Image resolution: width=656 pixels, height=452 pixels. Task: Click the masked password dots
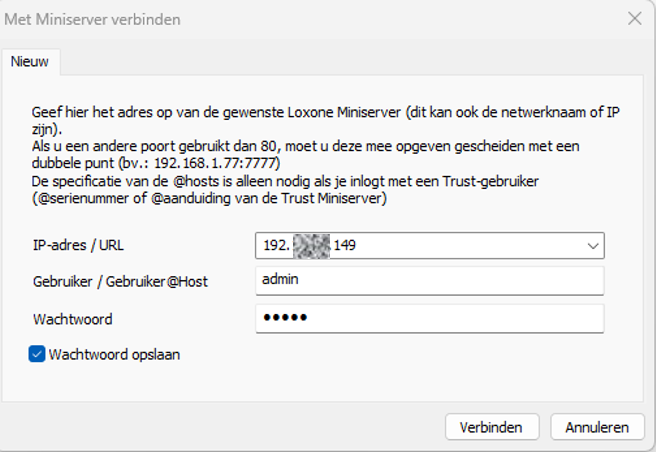click(285, 318)
